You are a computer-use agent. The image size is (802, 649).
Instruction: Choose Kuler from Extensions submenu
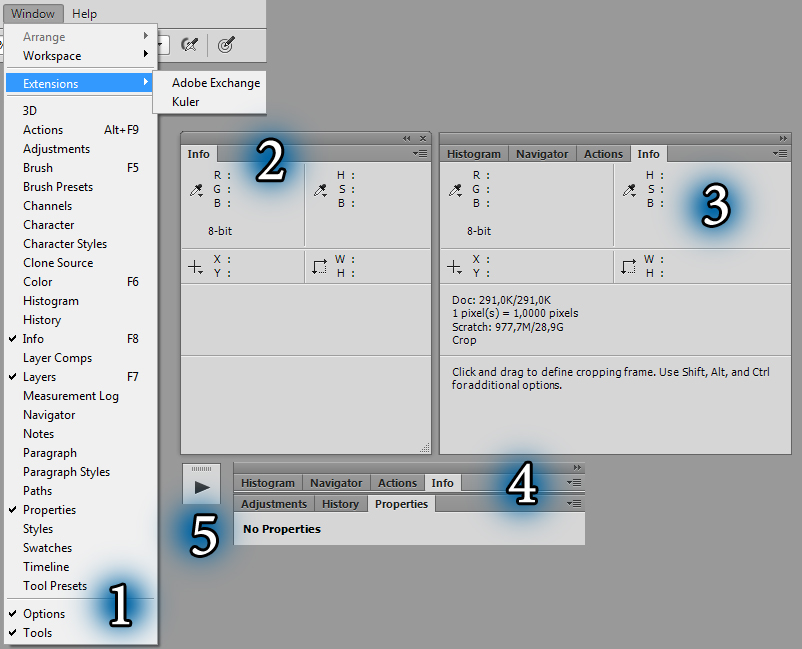(x=185, y=102)
